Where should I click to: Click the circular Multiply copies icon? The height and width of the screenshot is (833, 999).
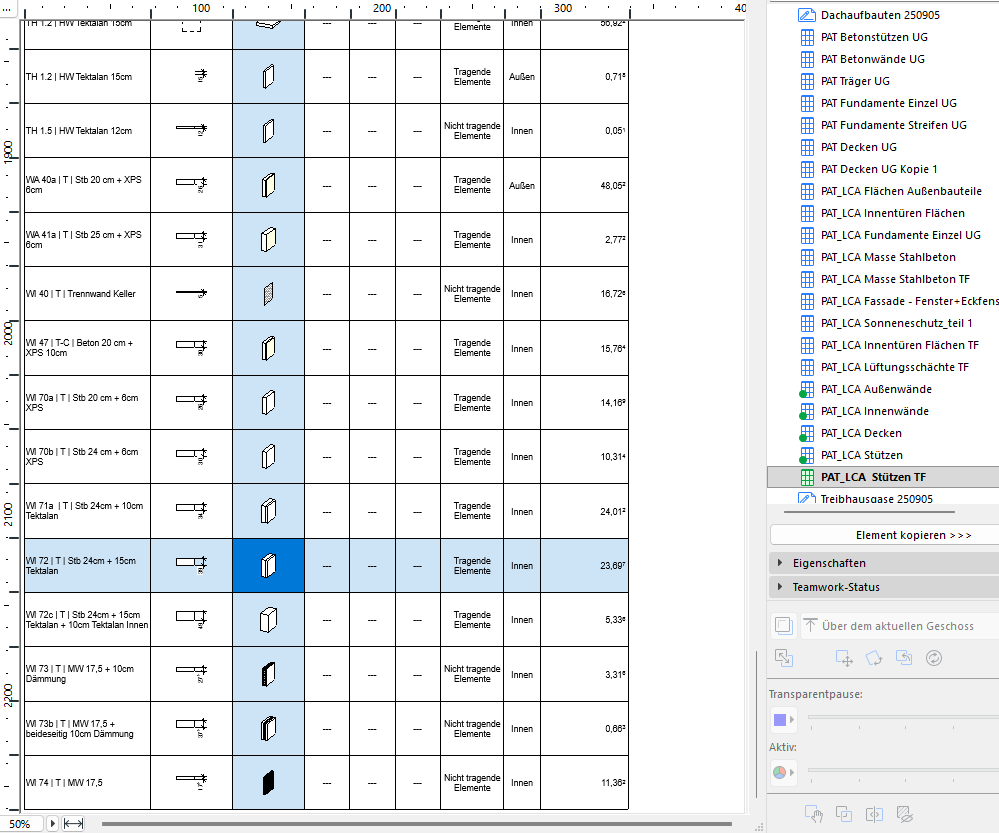tap(933, 659)
